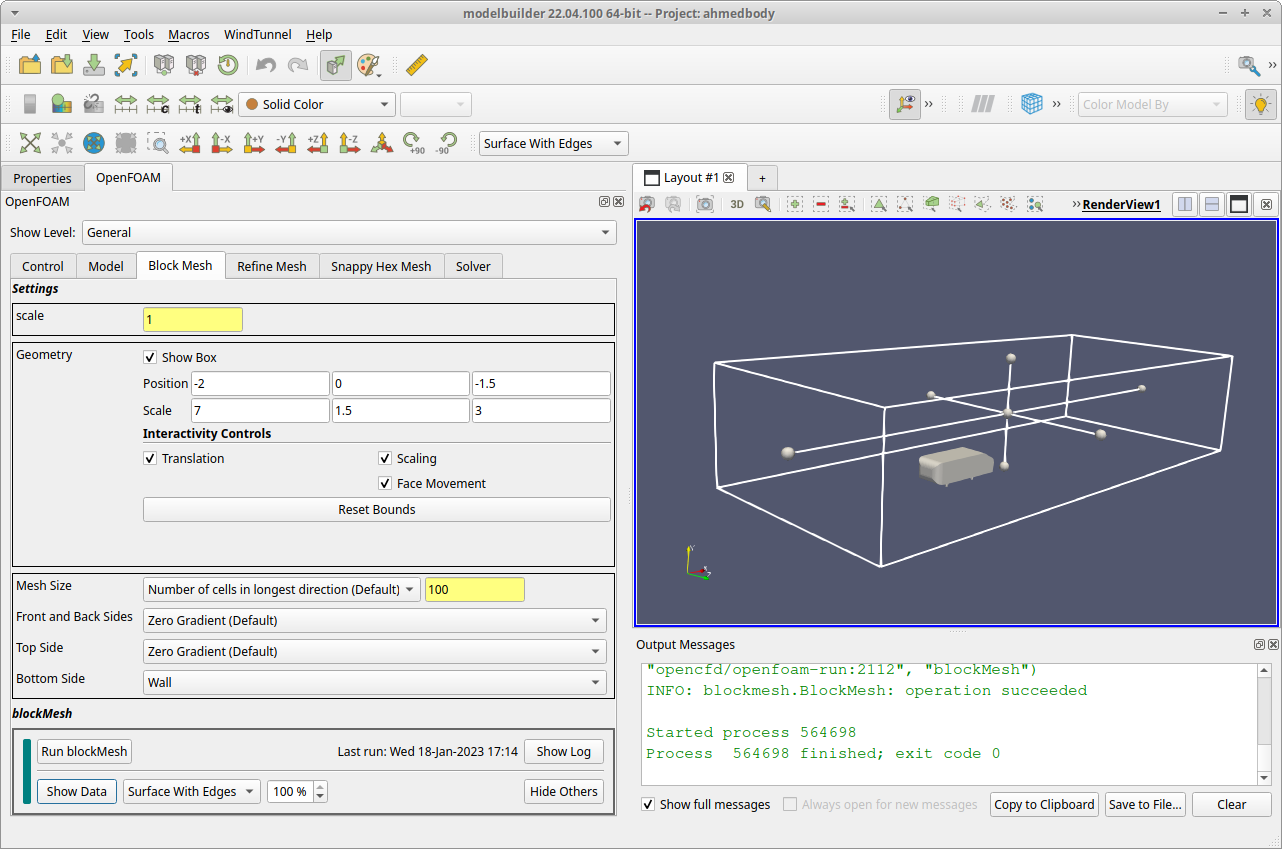Click the reset camera arrows icon
The height and width of the screenshot is (849, 1282).
[30, 143]
